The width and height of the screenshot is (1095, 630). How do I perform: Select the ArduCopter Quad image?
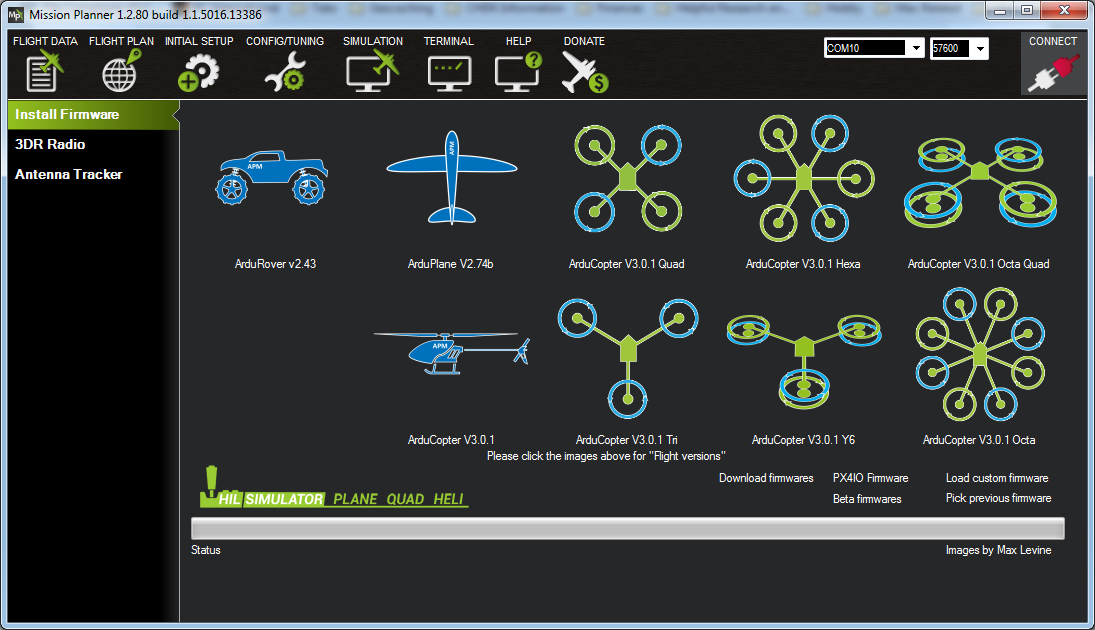coord(628,178)
